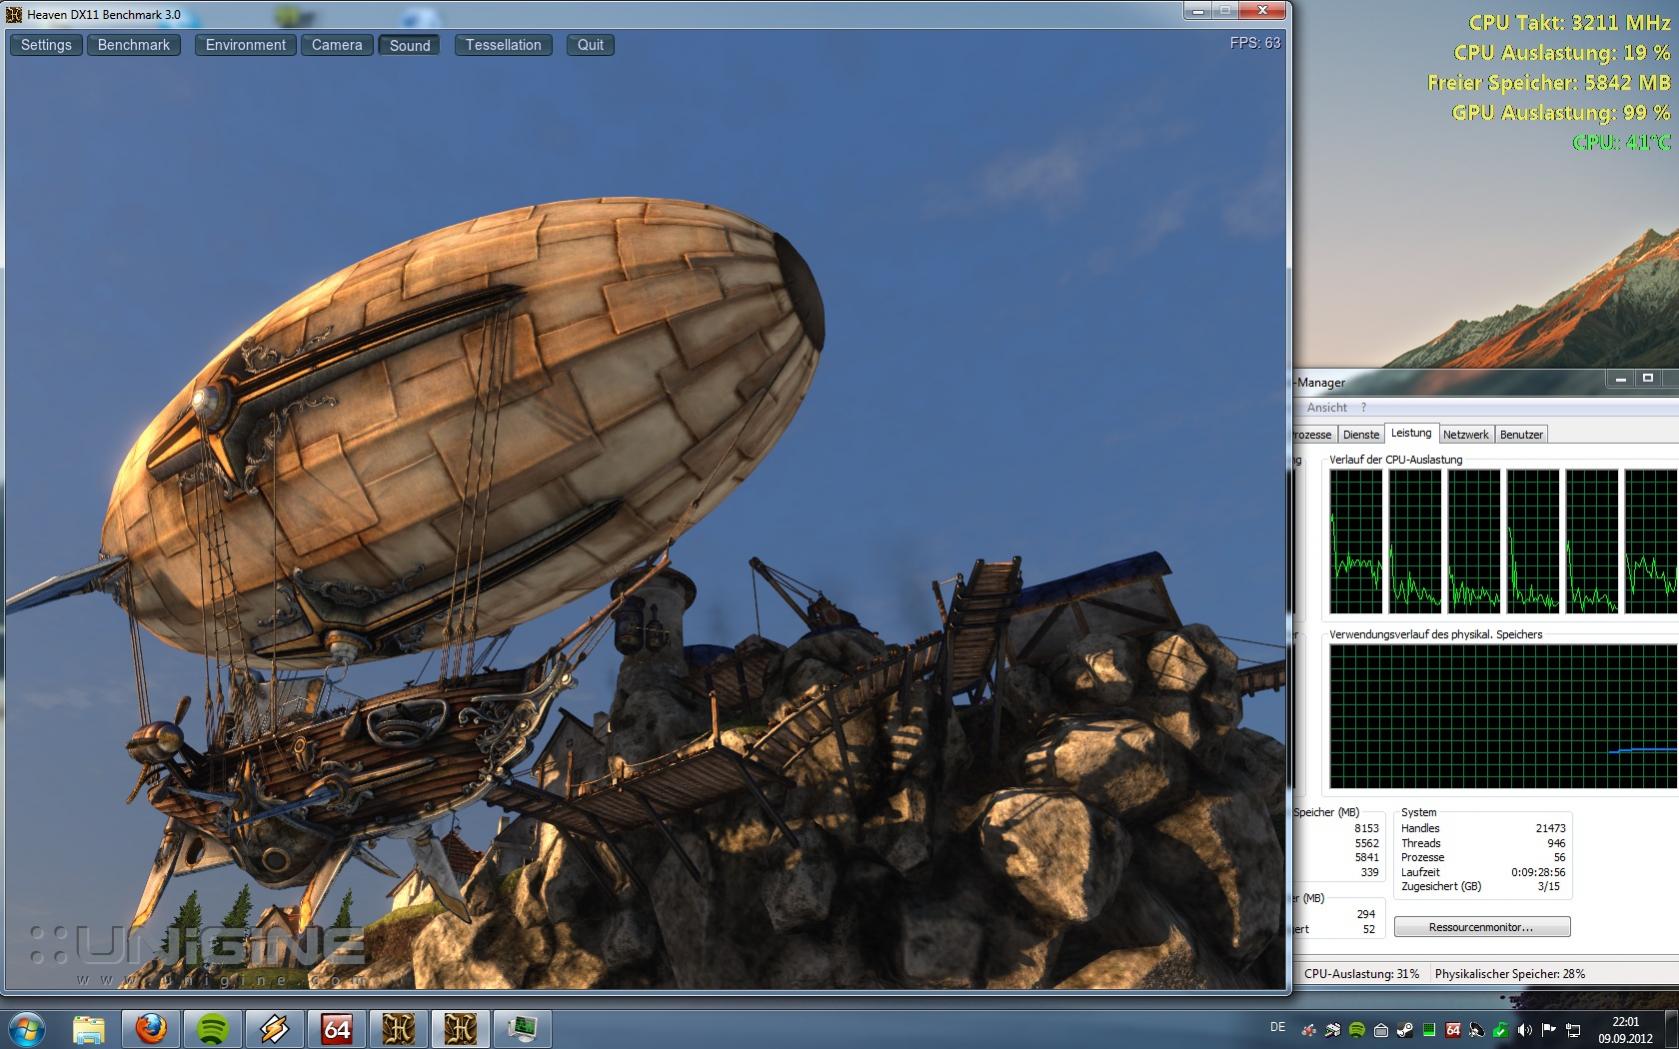Switch to Firefox in the taskbar

pyautogui.click(x=151, y=1029)
